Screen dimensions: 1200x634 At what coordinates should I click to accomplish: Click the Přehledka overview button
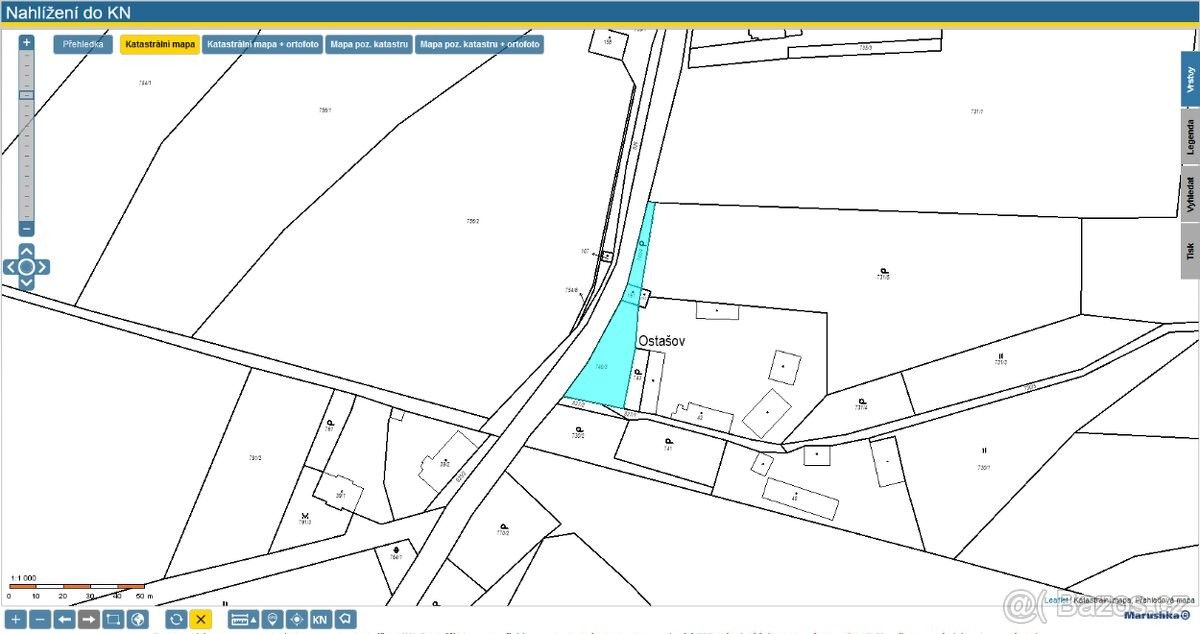coord(83,45)
